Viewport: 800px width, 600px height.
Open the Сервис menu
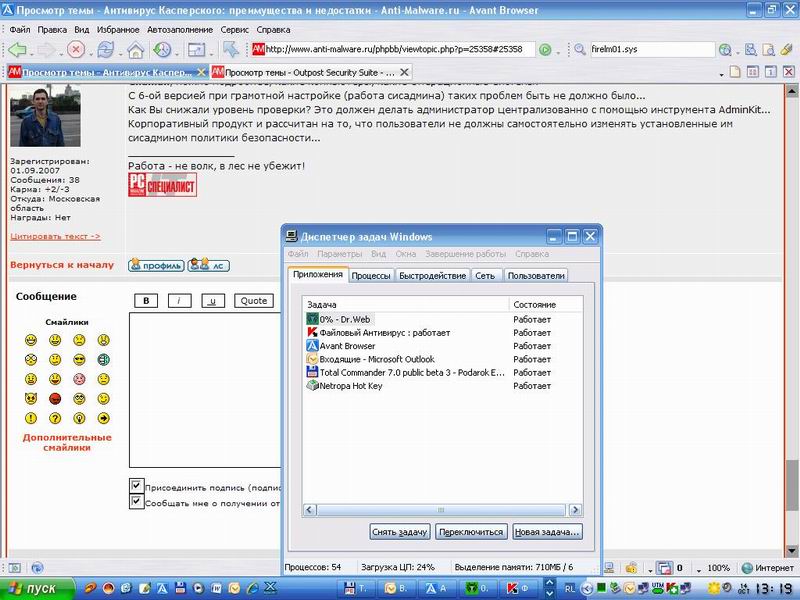(x=235, y=30)
